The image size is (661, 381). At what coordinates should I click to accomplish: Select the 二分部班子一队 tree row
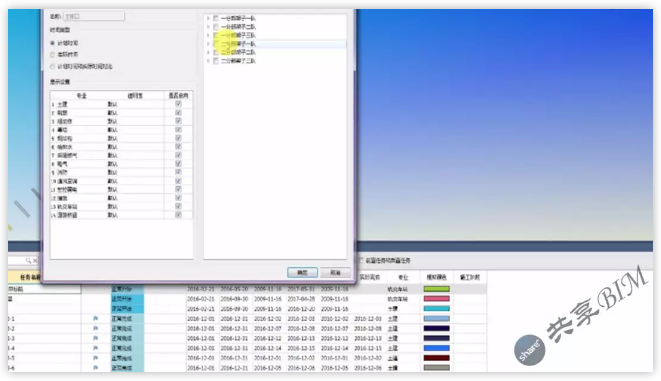click(x=276, y=44)
